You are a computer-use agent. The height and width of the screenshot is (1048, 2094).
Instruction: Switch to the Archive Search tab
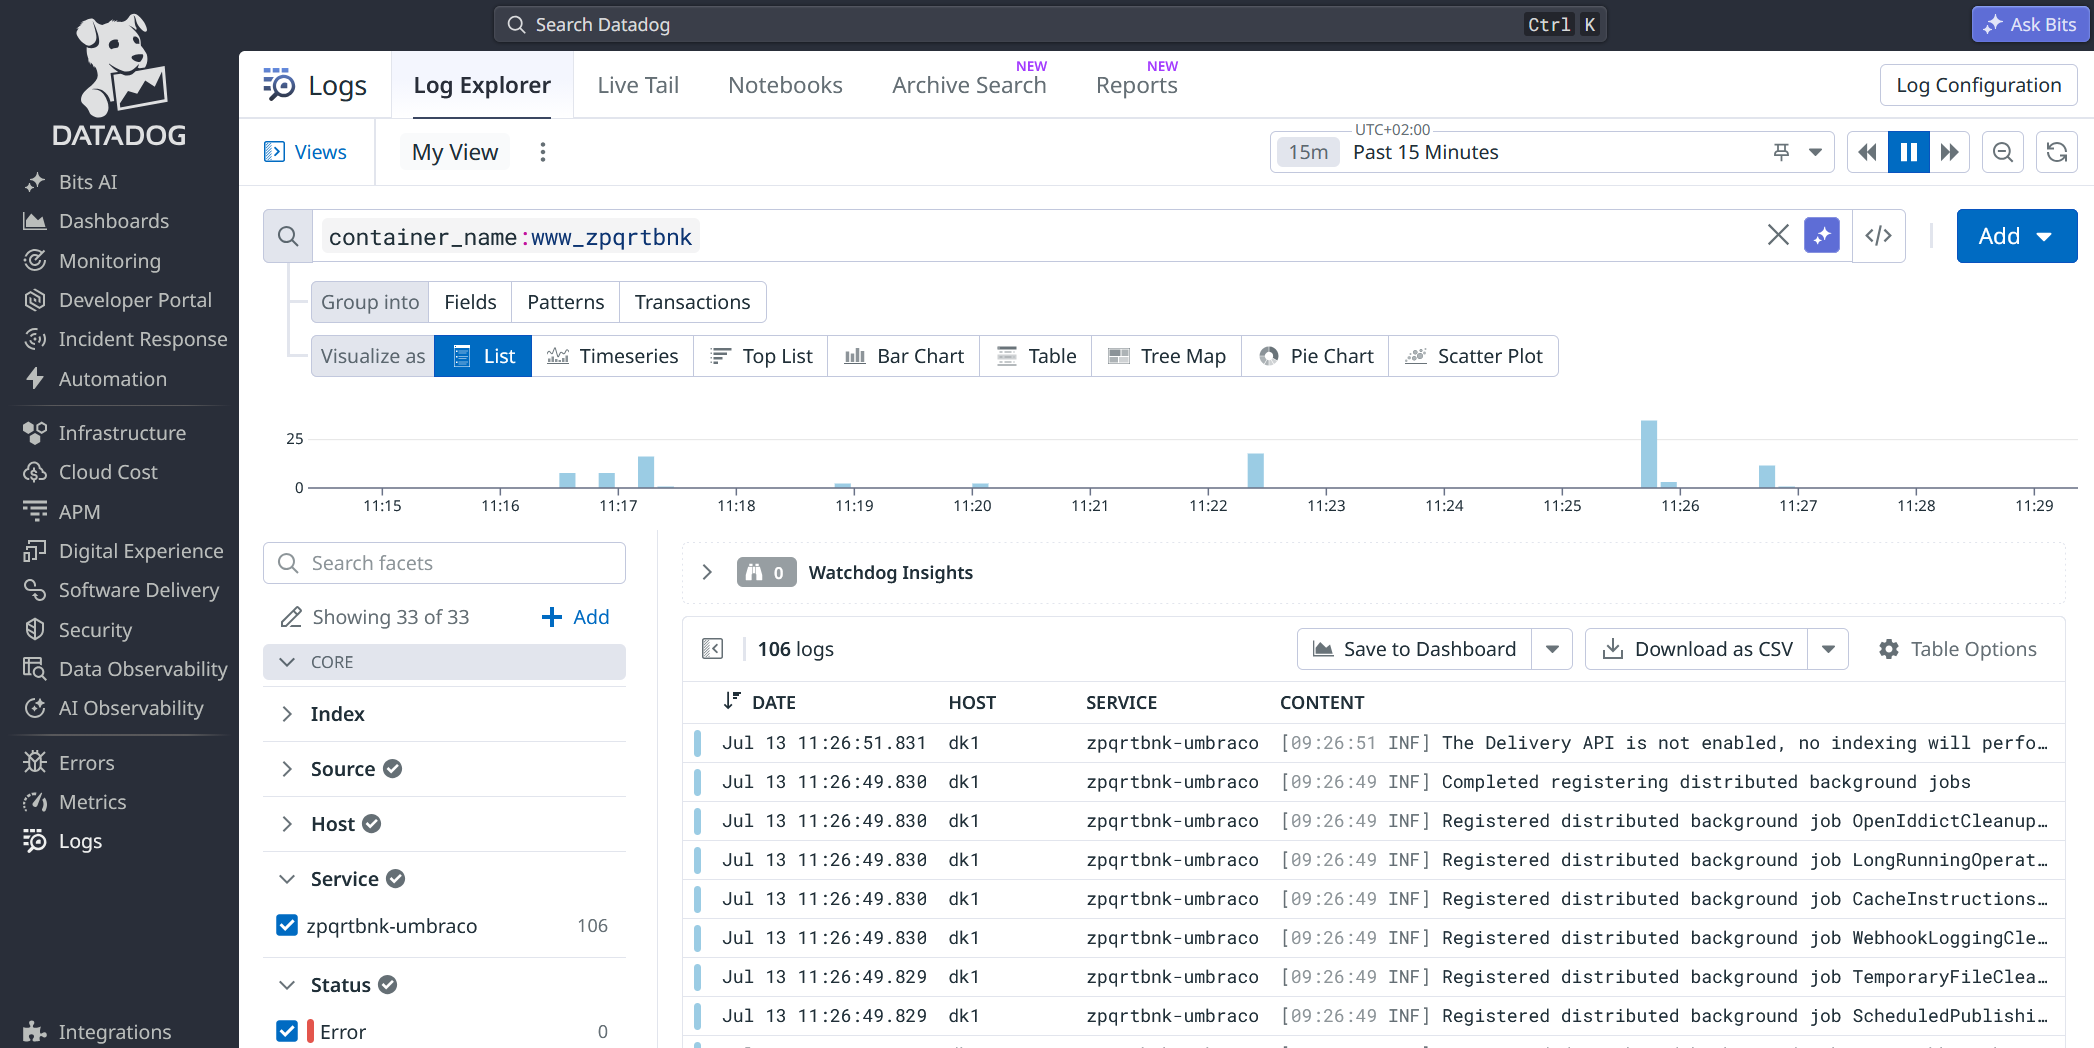969,85
